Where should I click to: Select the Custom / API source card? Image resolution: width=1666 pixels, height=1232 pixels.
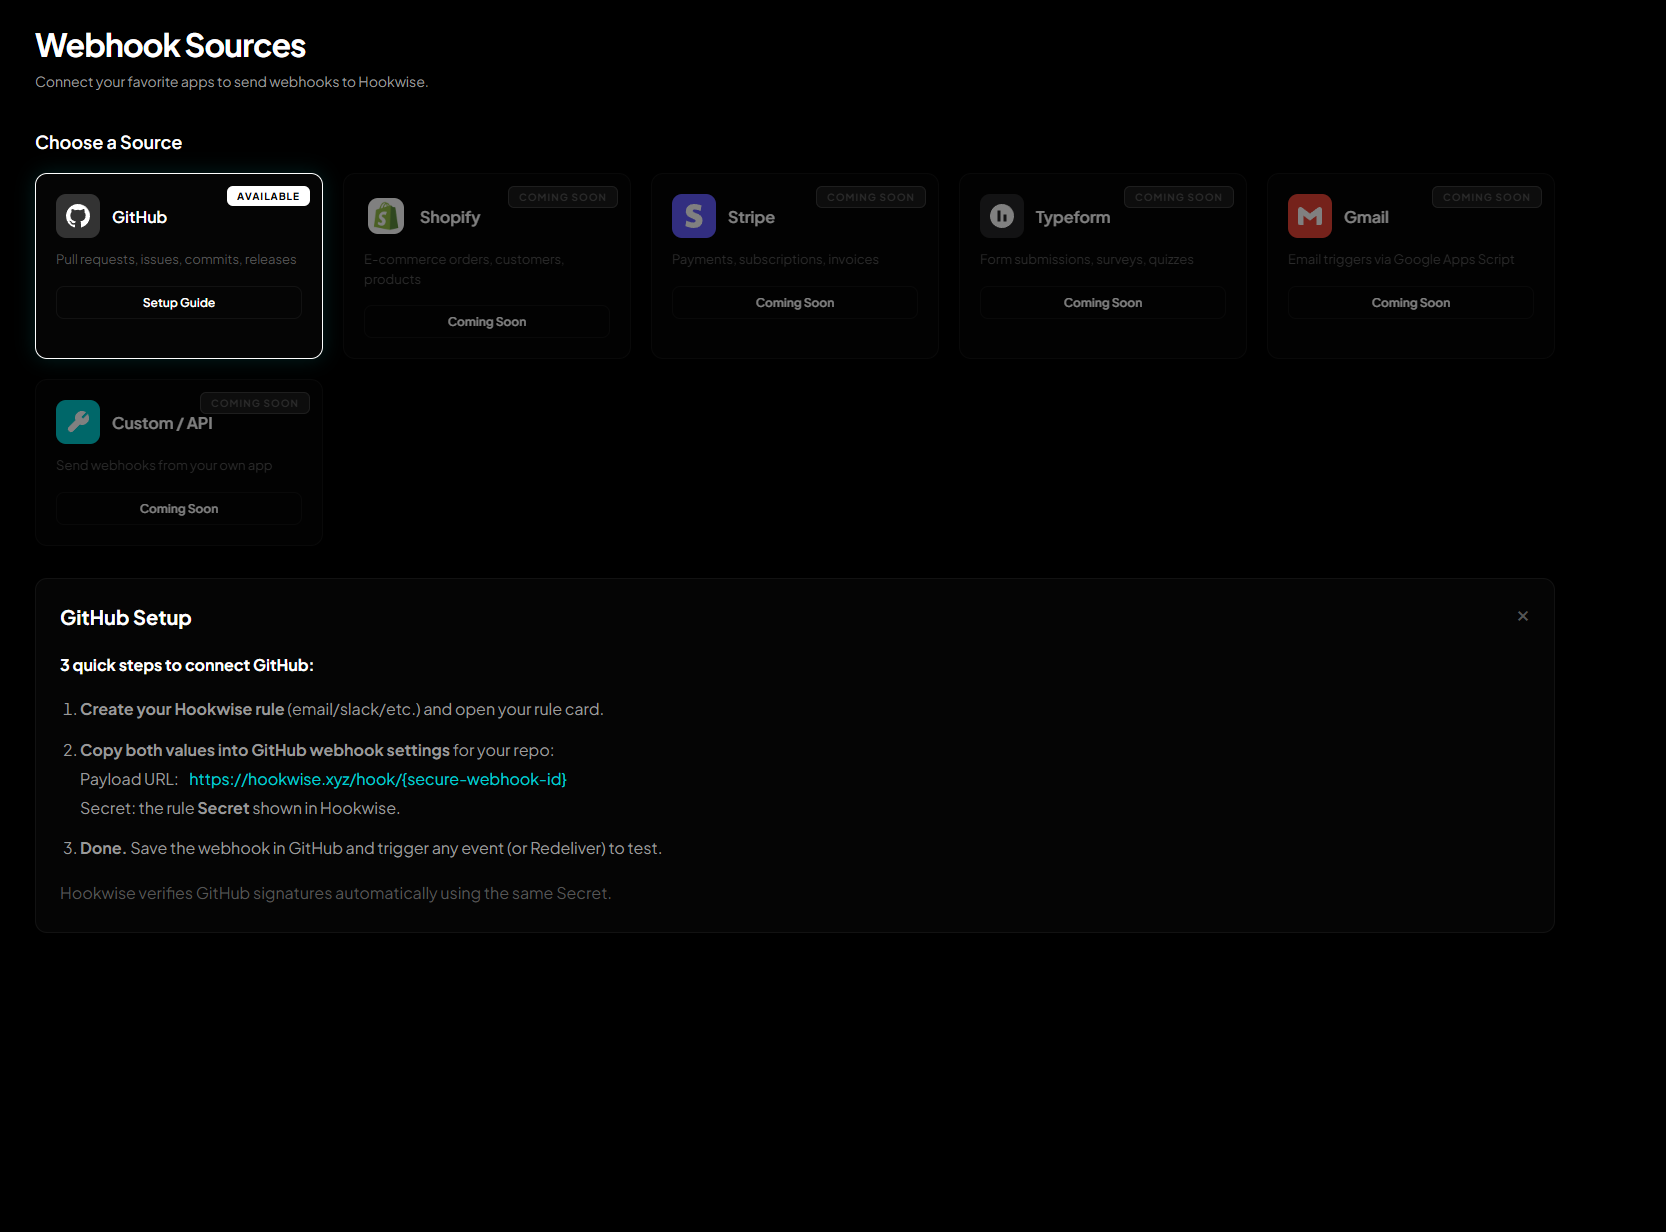[x=178, y=462]
